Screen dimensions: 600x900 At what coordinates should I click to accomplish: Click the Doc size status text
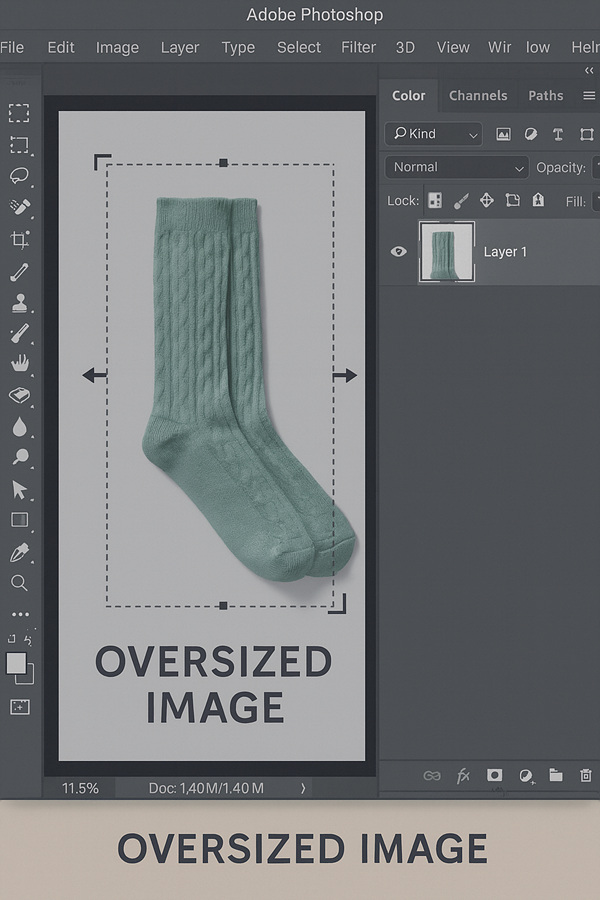point(206,788)
